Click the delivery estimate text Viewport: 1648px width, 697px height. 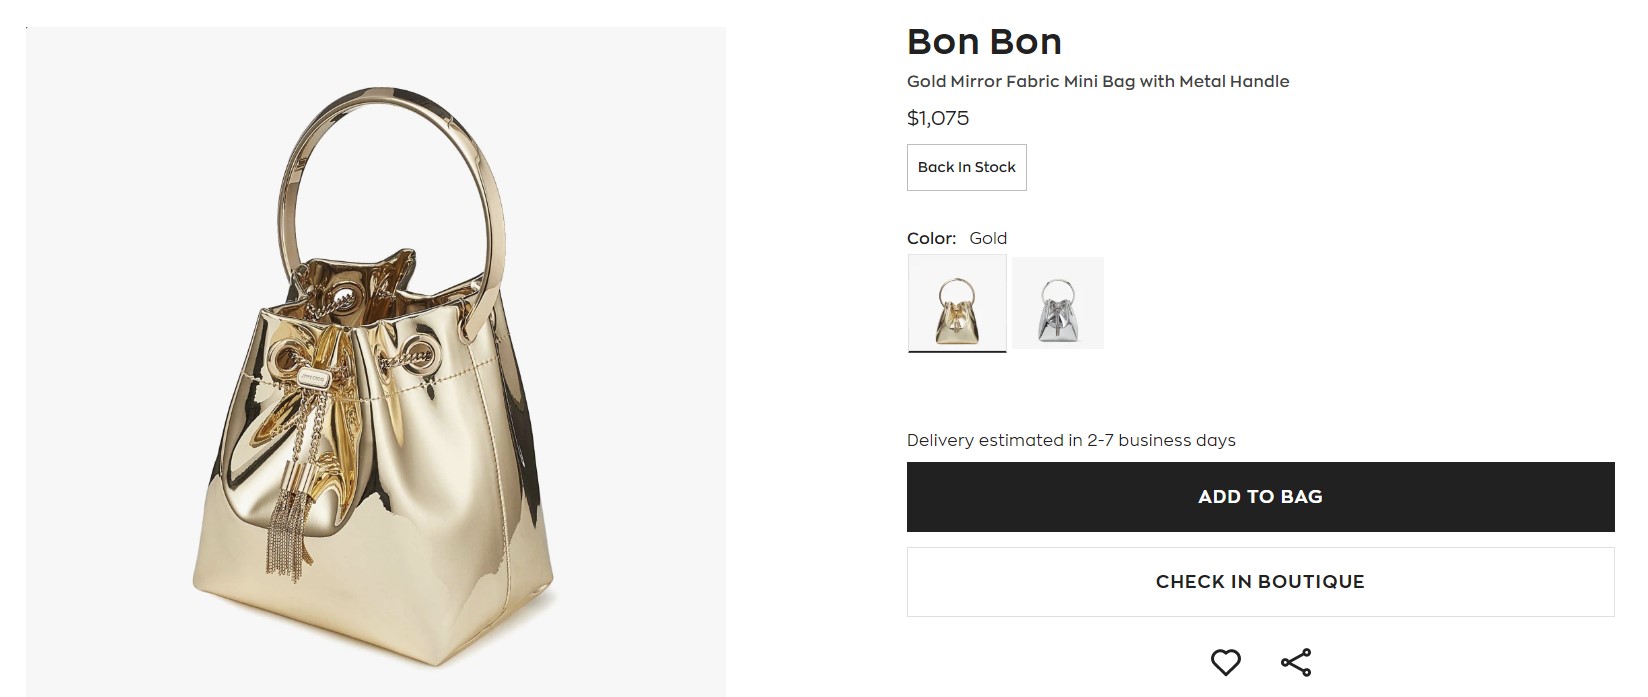[x=1070, y=440]
